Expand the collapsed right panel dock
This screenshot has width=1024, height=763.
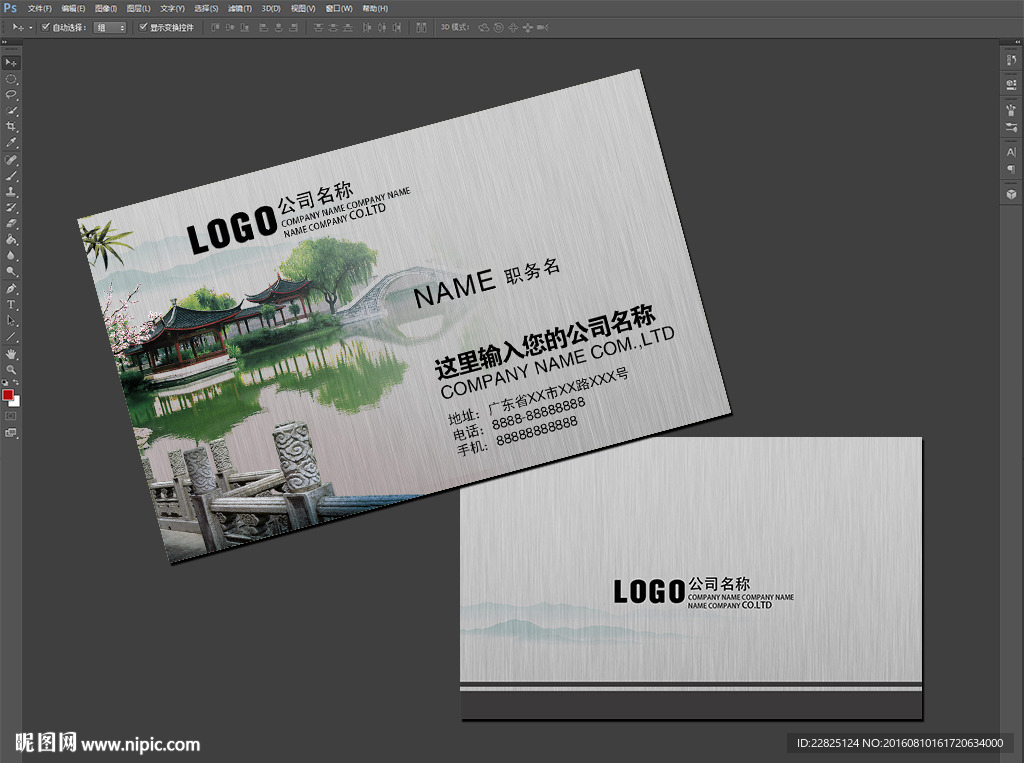tap(1015, 44)
